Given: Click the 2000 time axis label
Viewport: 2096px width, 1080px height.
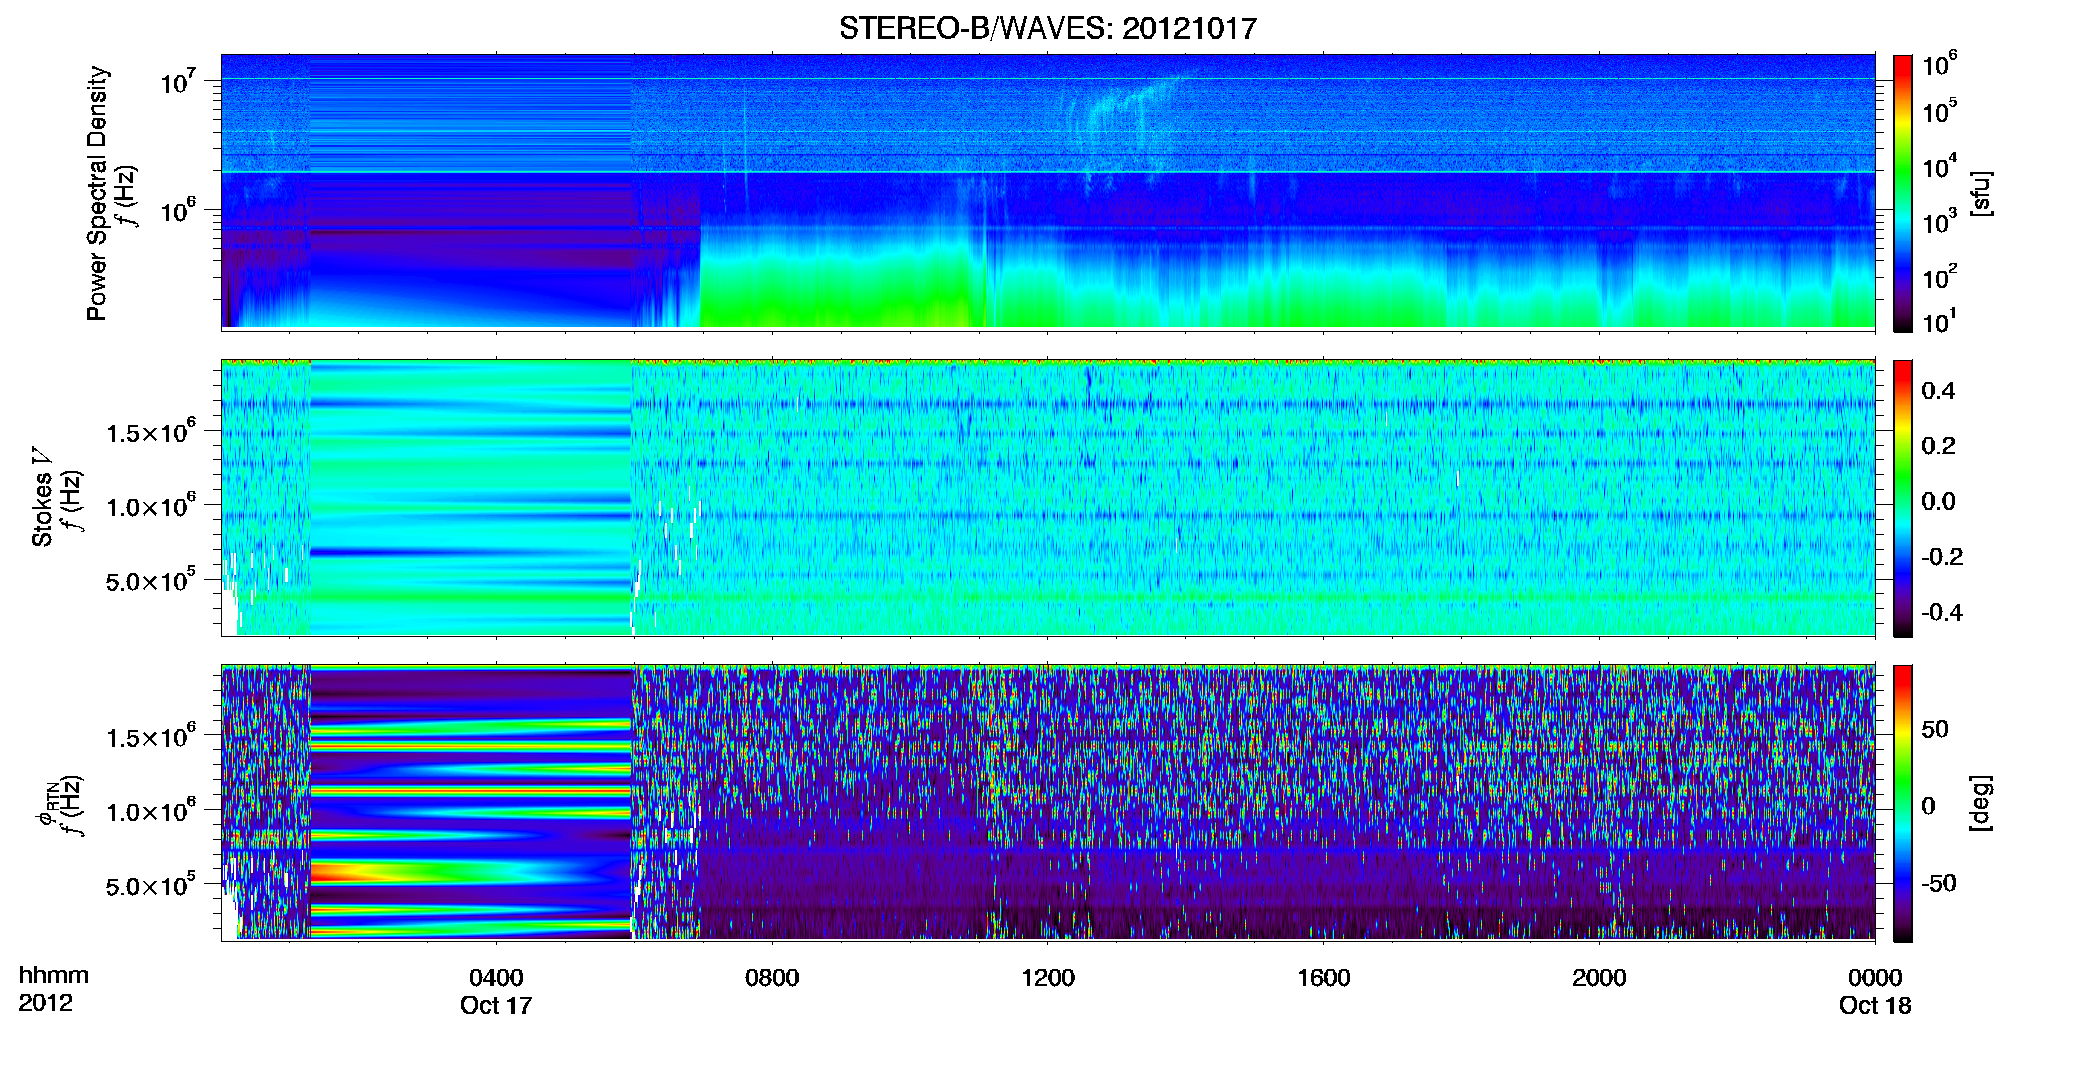Looking at the screenshot, I should pos(1599,977).
